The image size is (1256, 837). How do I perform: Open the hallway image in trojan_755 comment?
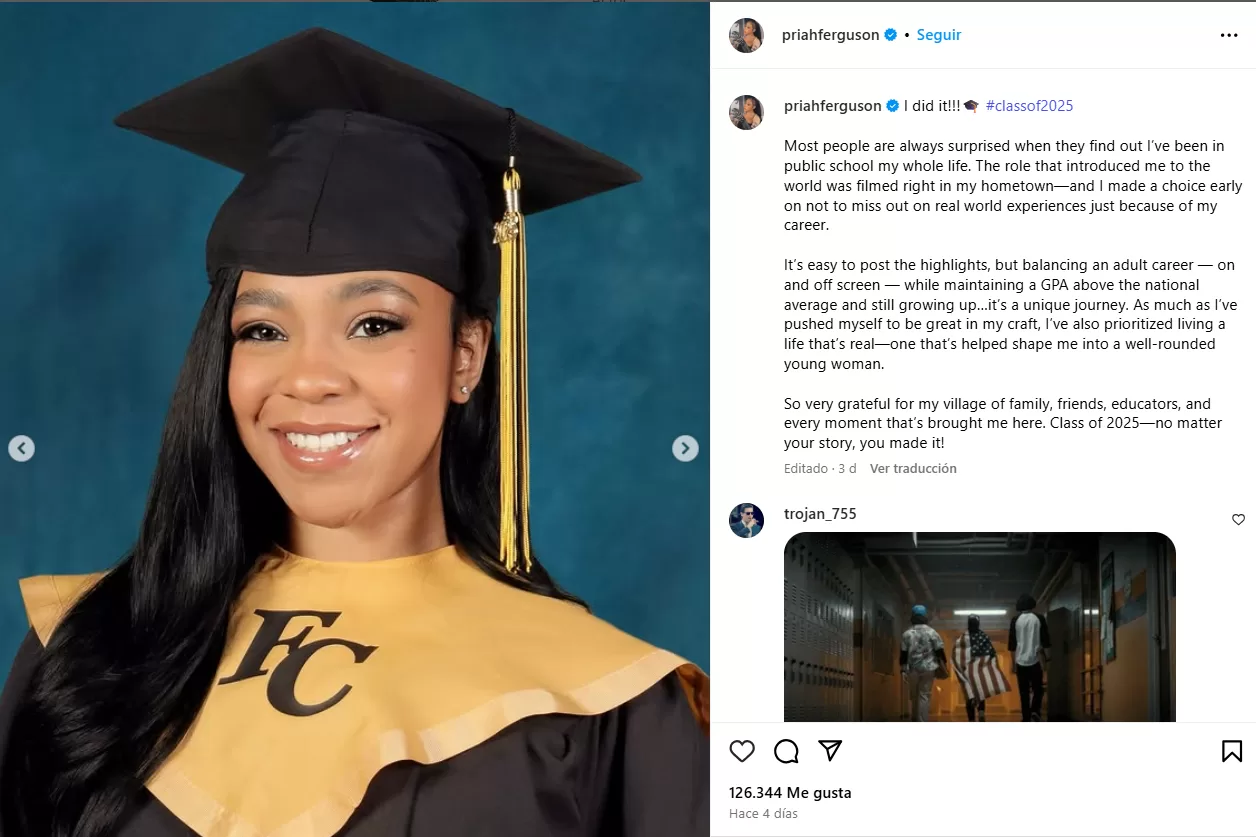979,627
